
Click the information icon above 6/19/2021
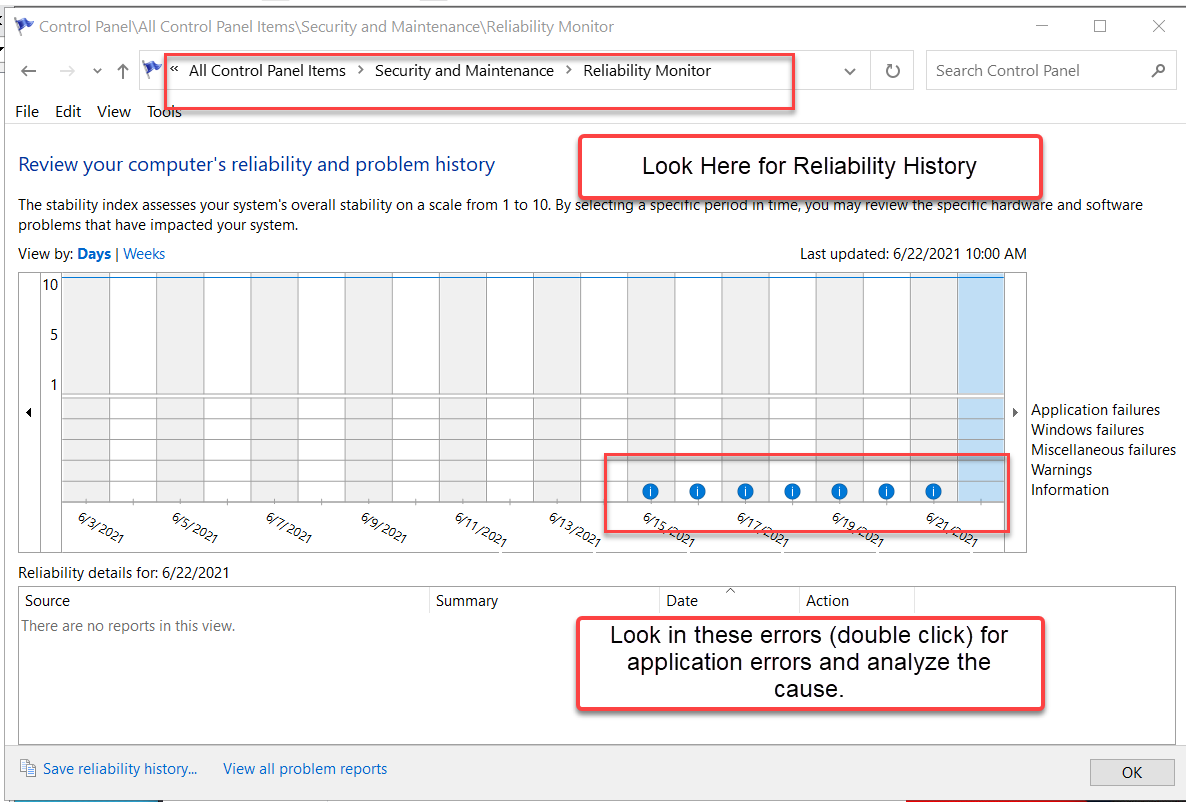pos(839,491)
